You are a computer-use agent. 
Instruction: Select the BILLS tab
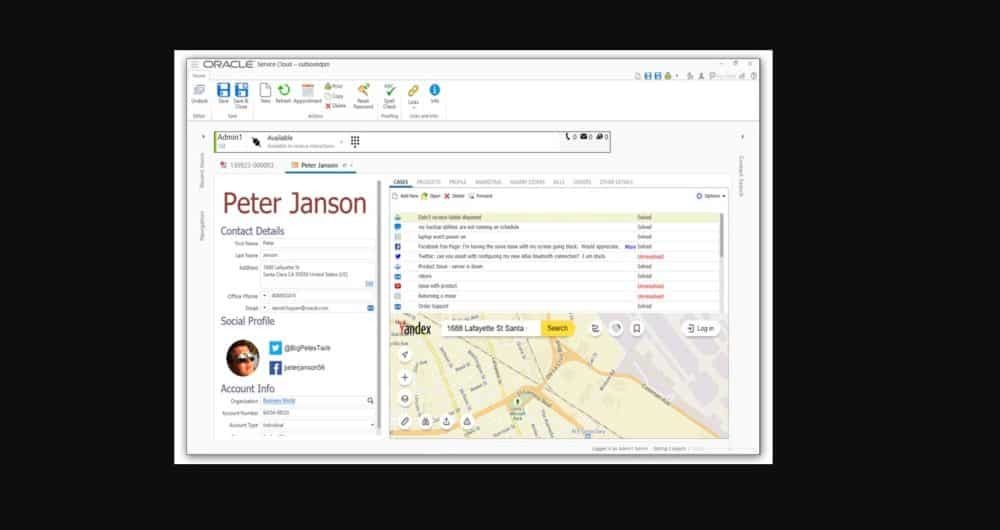tap(559, 182)
